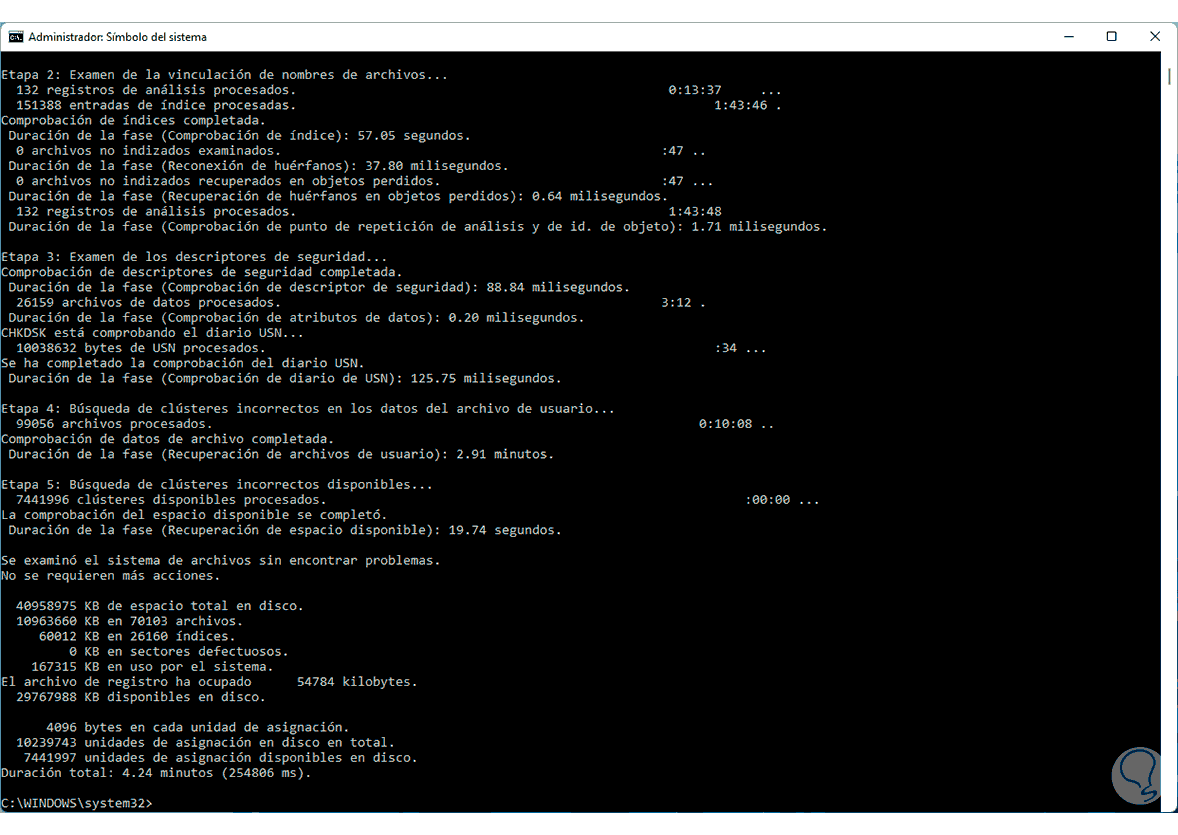1178x835 pixels.
Task: Click 'Comprobación de datos de archivo completada.' line
Action: coord(168,439)
